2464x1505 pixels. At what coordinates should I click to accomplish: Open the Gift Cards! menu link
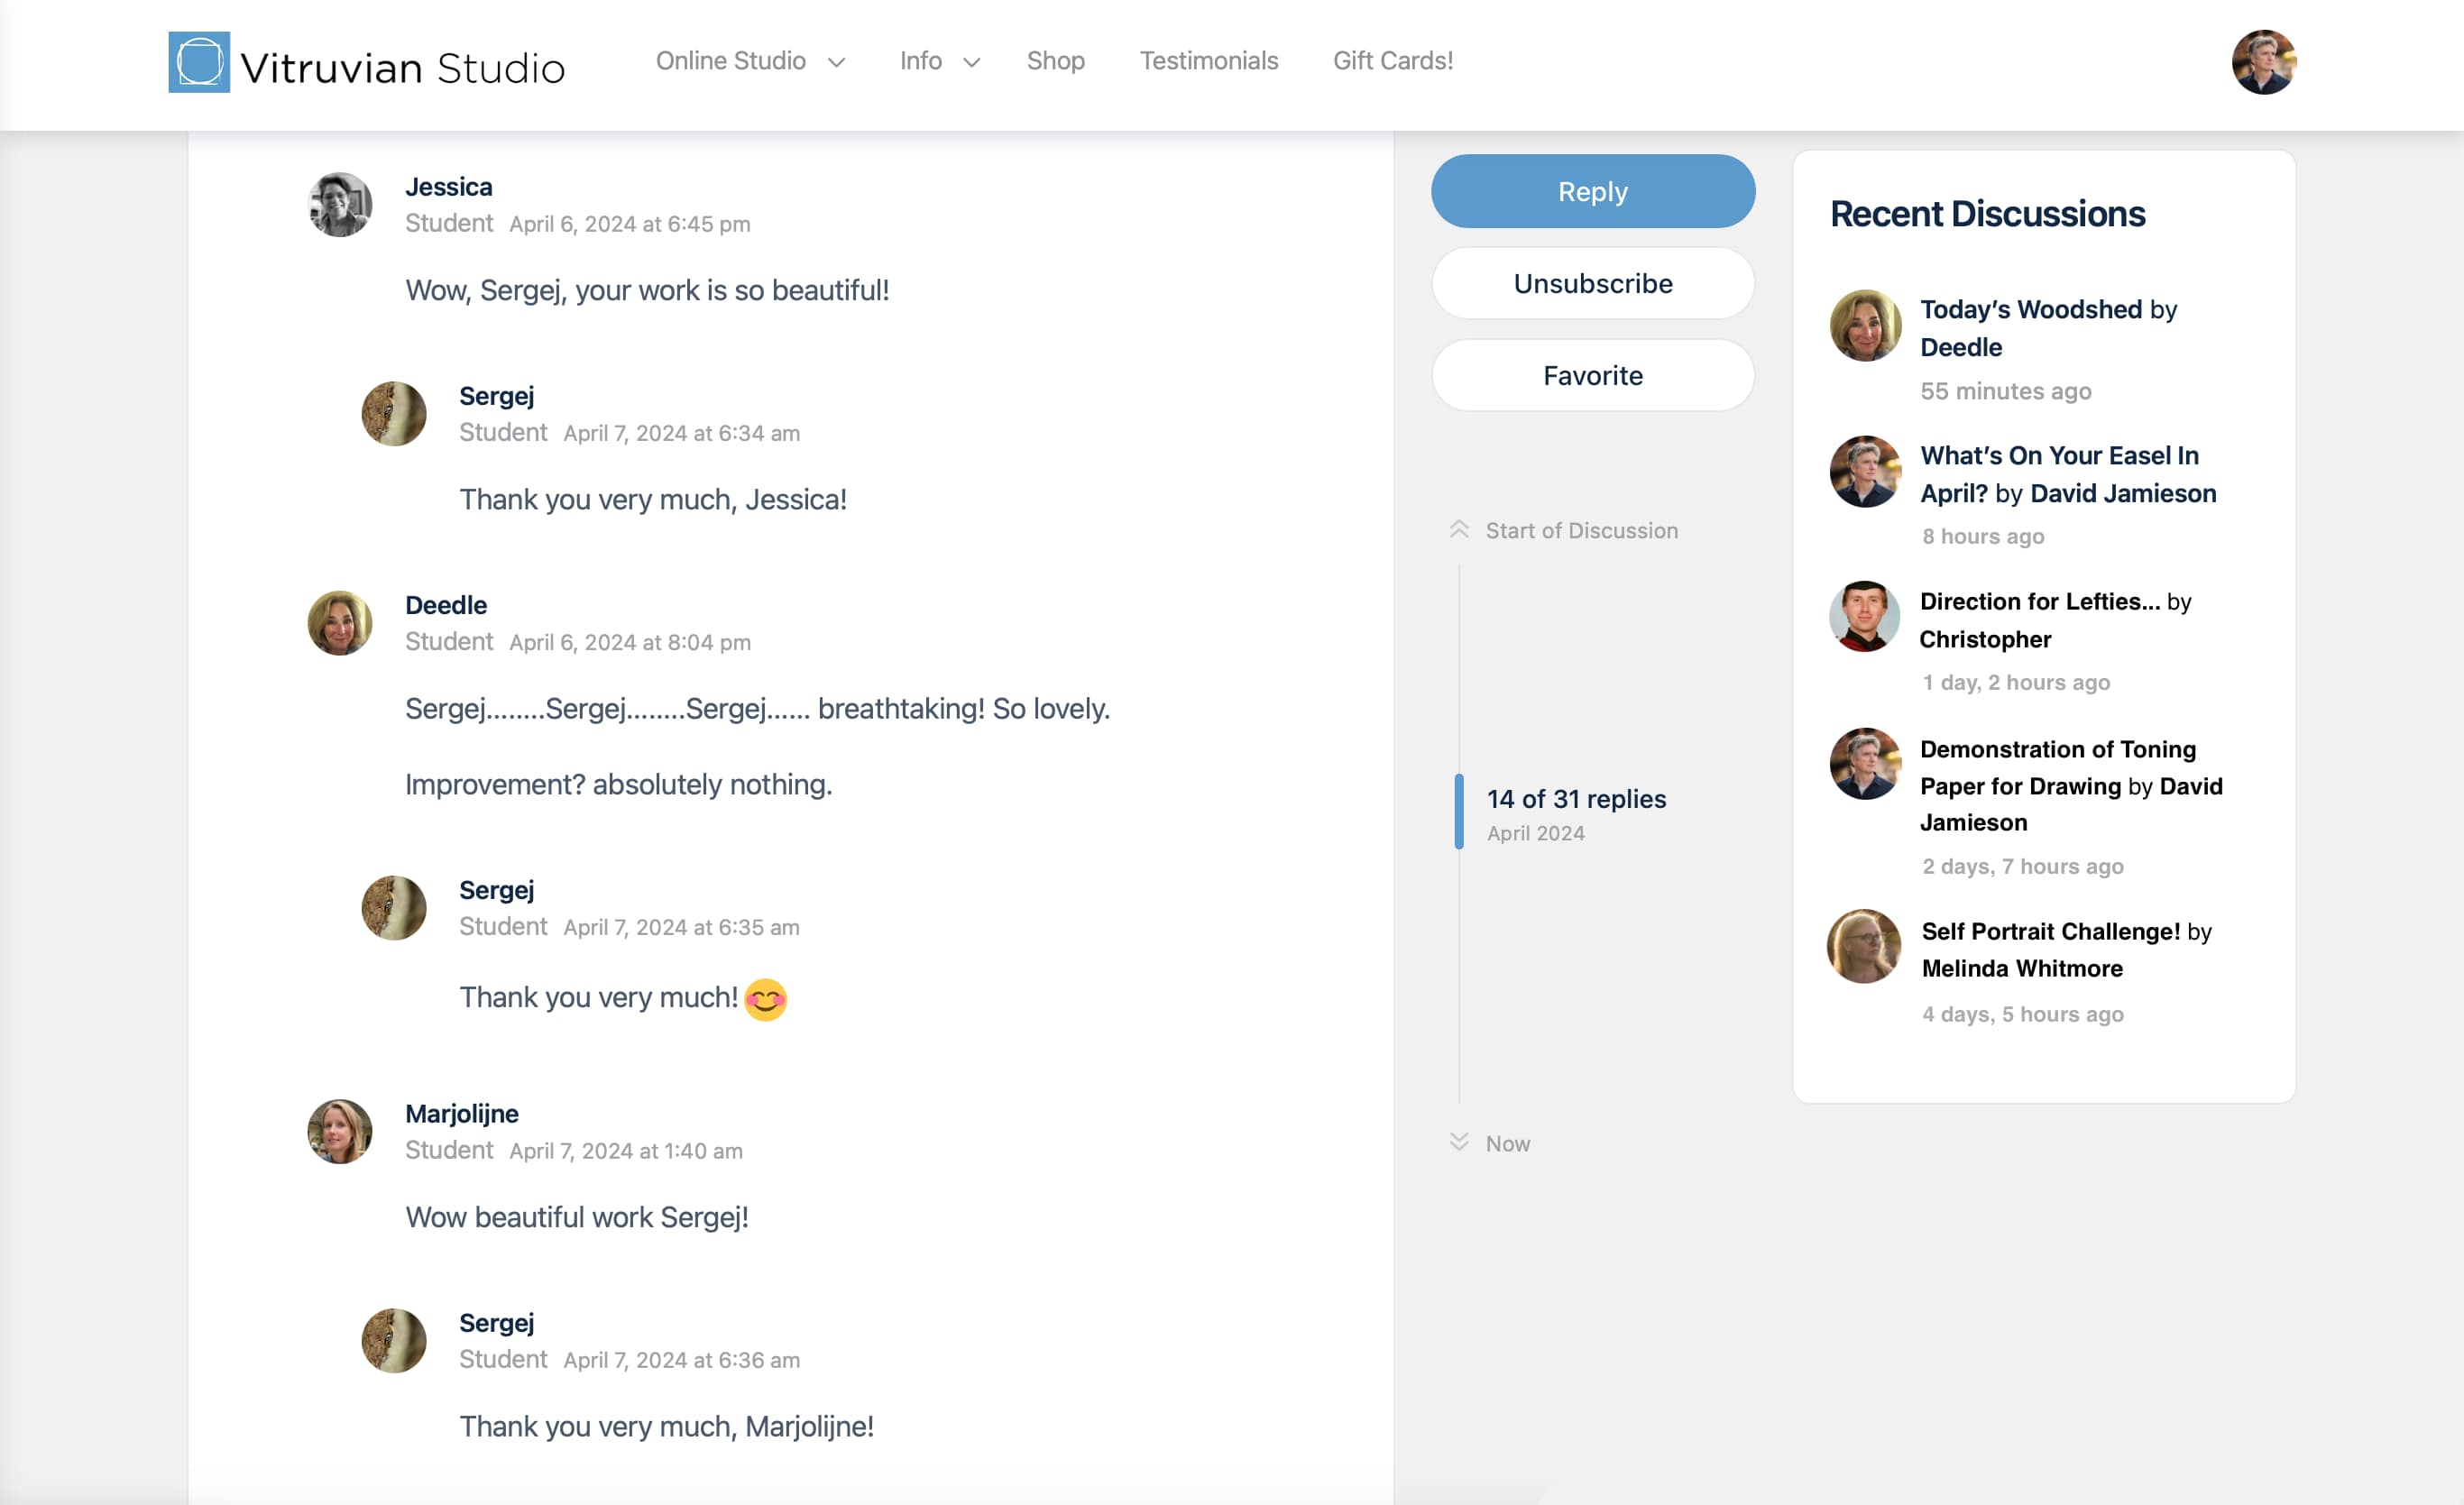(1392, 61)
